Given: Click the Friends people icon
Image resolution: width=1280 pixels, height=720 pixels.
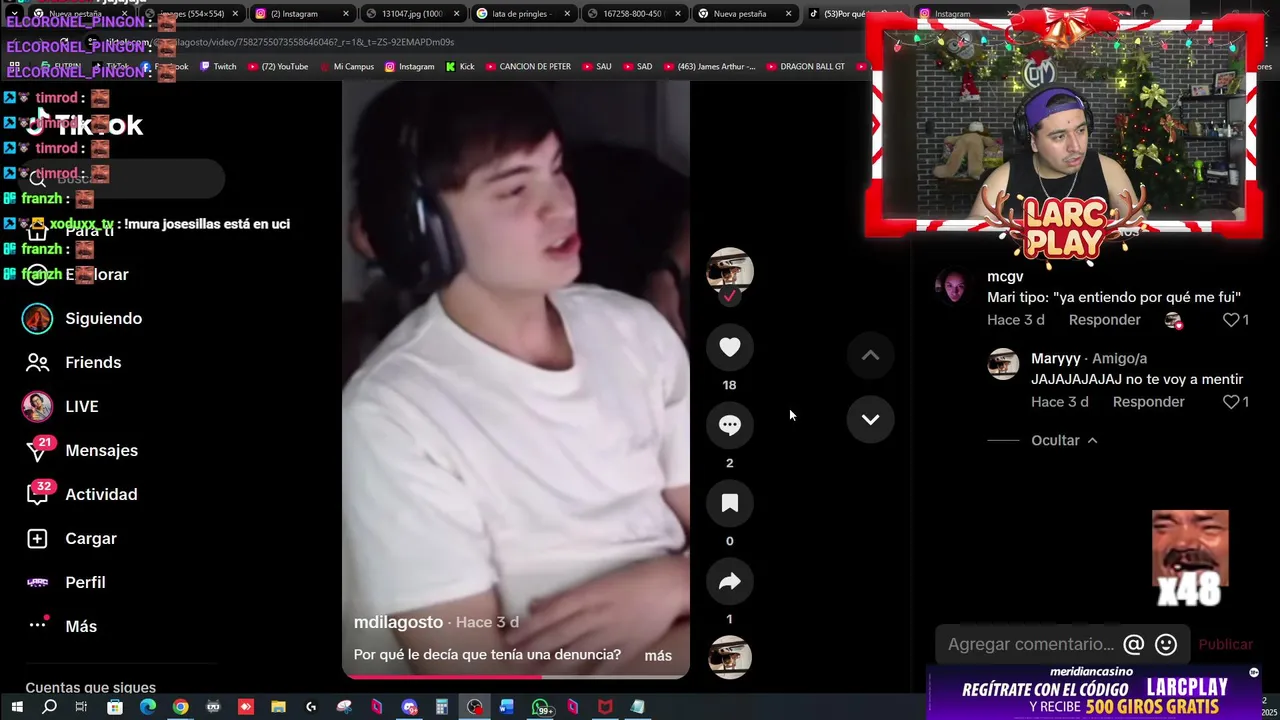Looking at the screenshot, I should point(37,362).
